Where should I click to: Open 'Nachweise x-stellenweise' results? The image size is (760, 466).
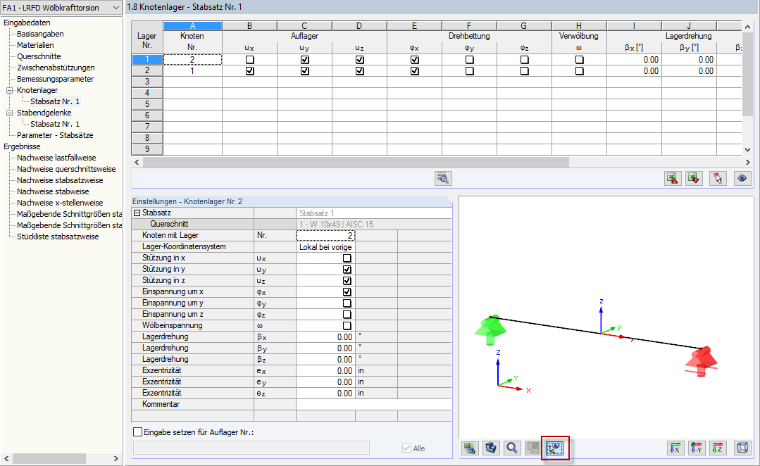tap(60, 203)
